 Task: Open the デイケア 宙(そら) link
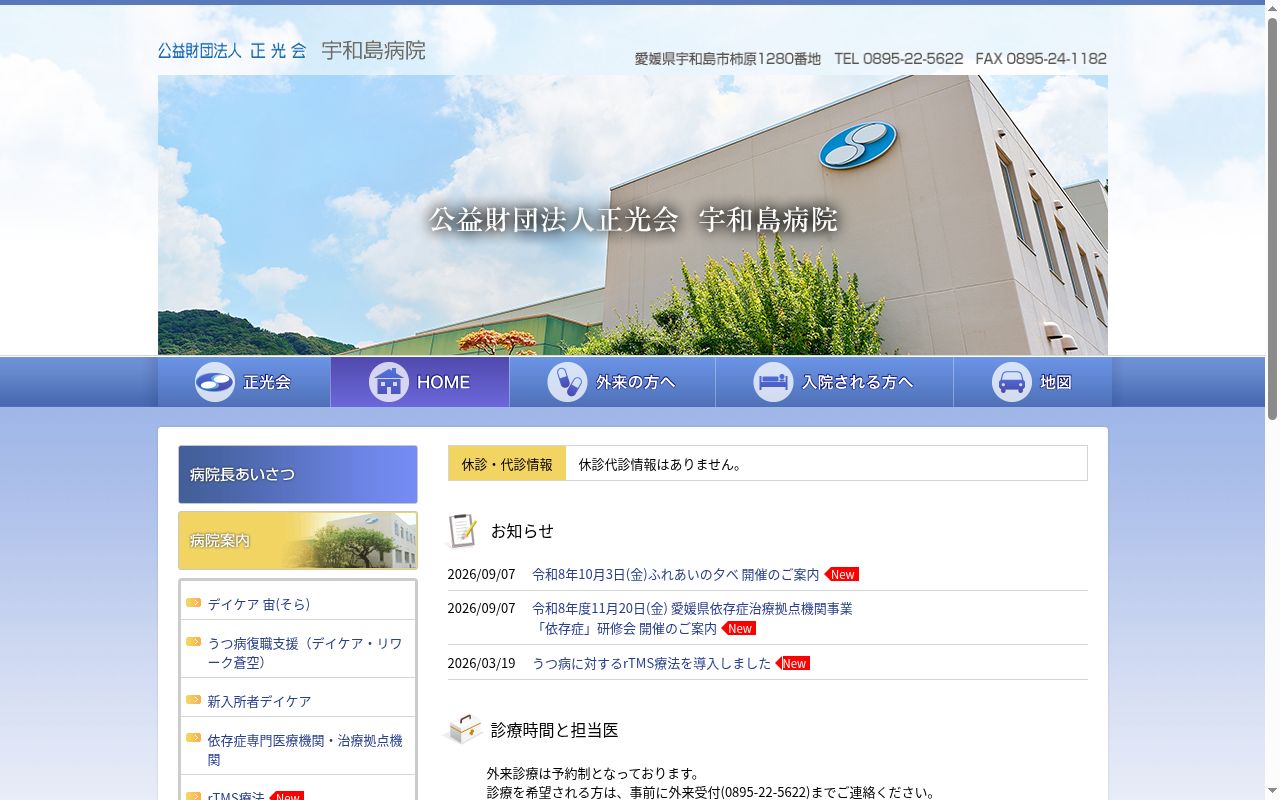coord(259,604)
